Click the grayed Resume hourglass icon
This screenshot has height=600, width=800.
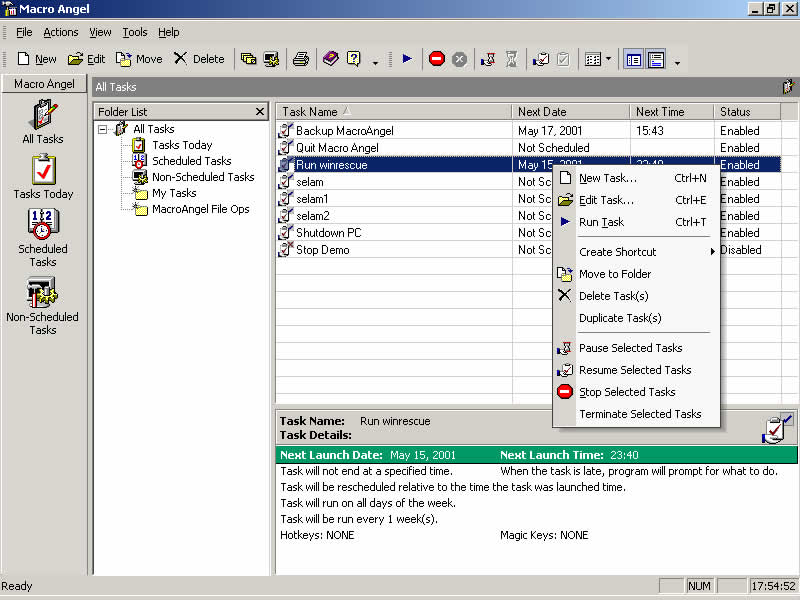click(x=511, y=59)
